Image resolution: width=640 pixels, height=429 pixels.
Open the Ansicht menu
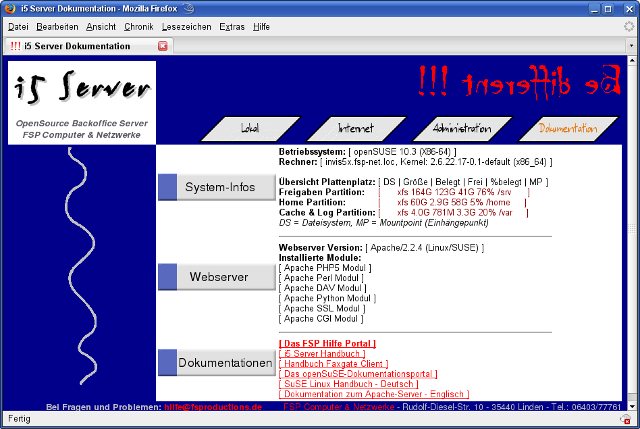coord(101,27)
